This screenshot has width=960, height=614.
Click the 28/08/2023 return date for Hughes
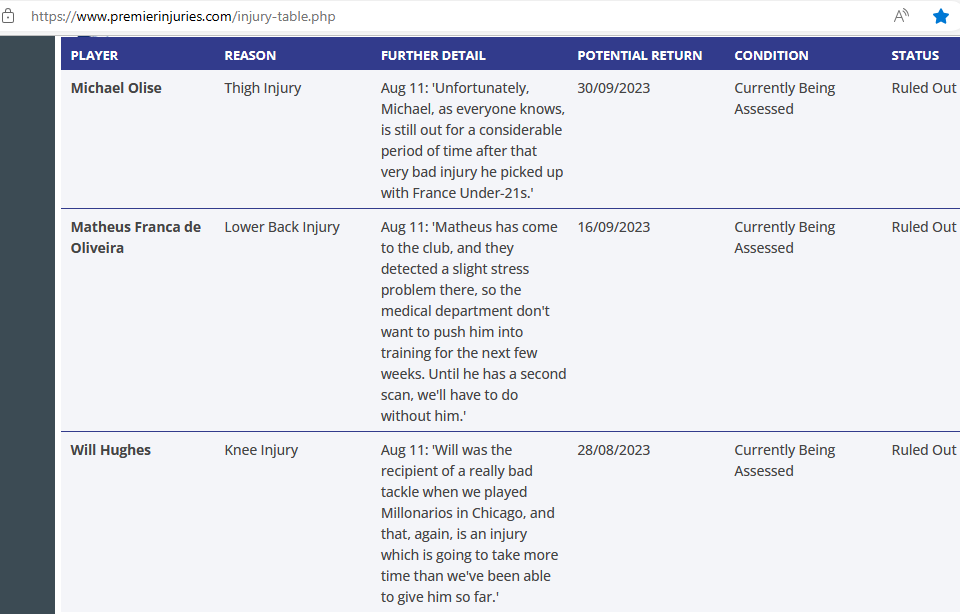(613, 450)
